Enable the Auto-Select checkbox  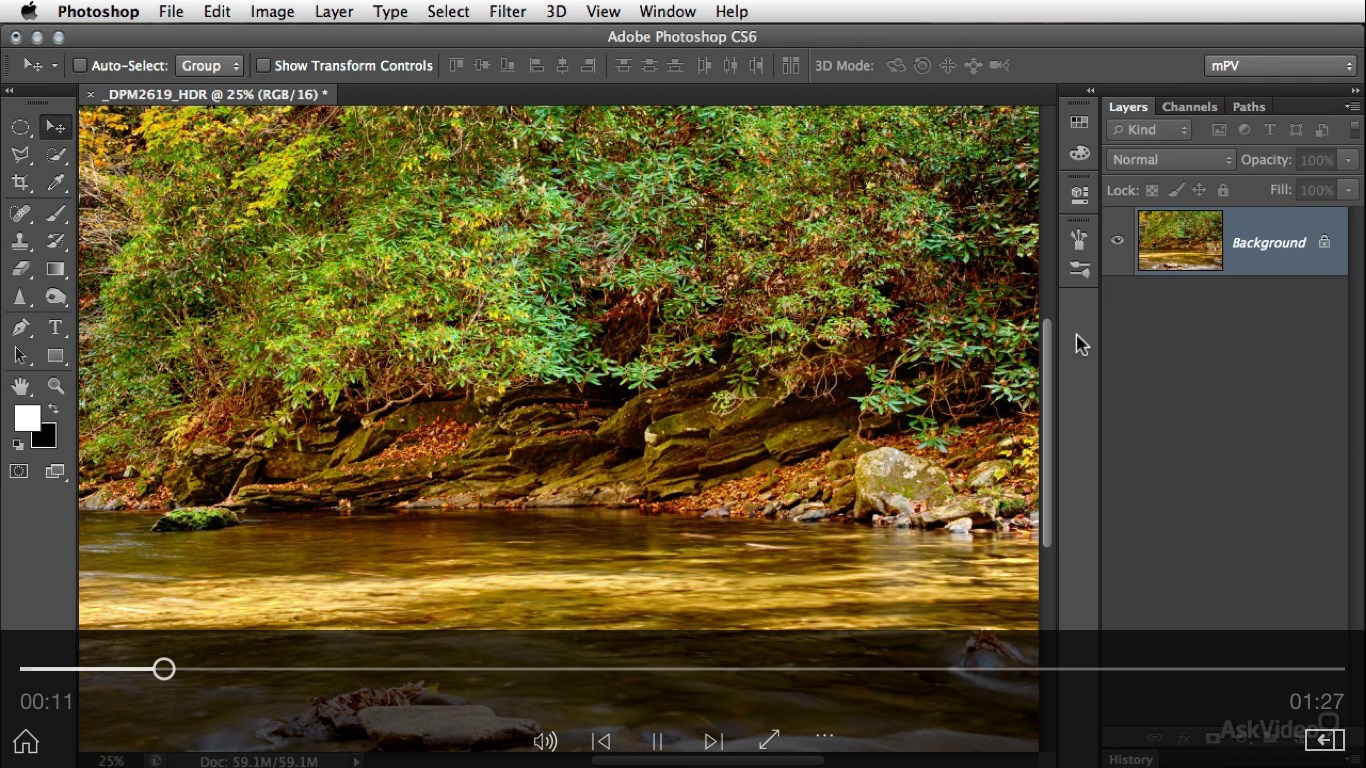point(80,66)
